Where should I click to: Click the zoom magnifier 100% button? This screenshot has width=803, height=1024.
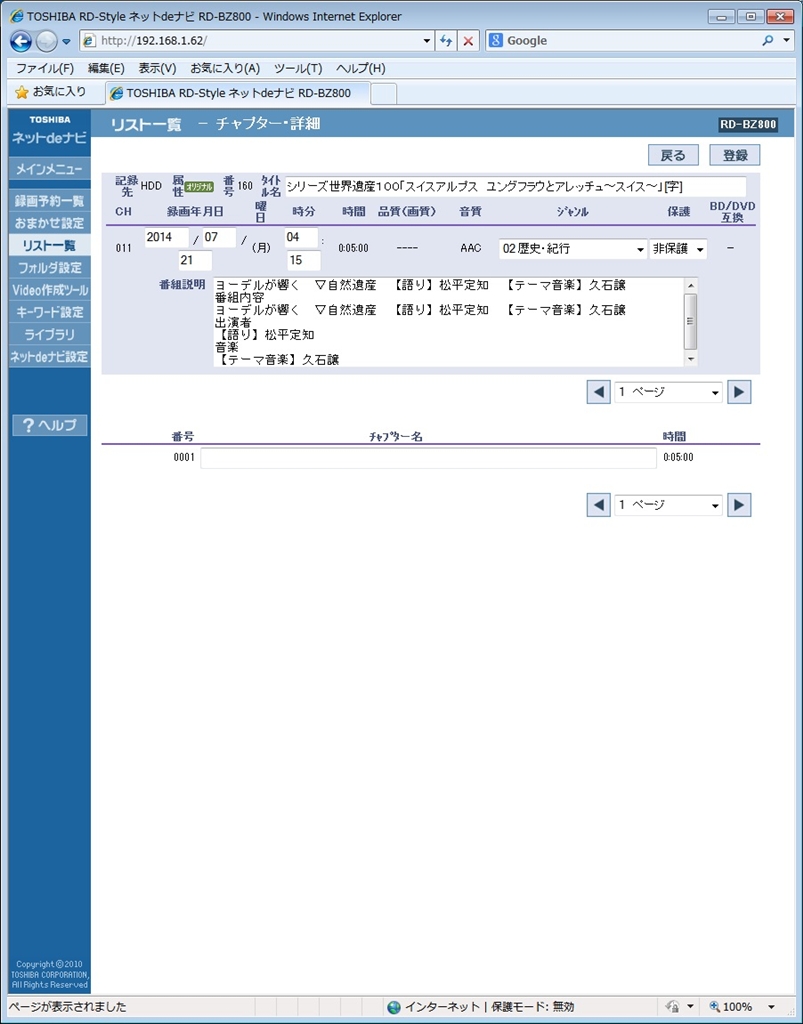[731, 1007]
